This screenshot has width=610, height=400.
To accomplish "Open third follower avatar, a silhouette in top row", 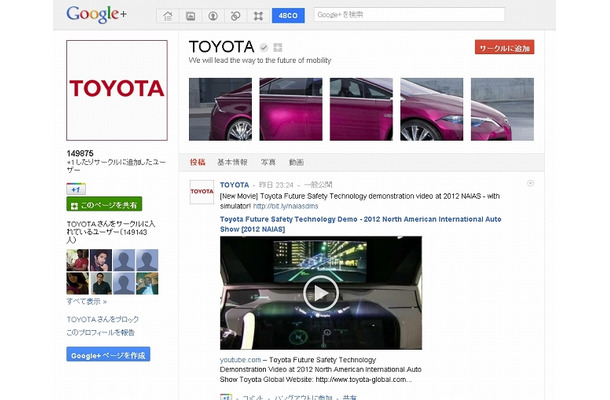I will point(124,260).
